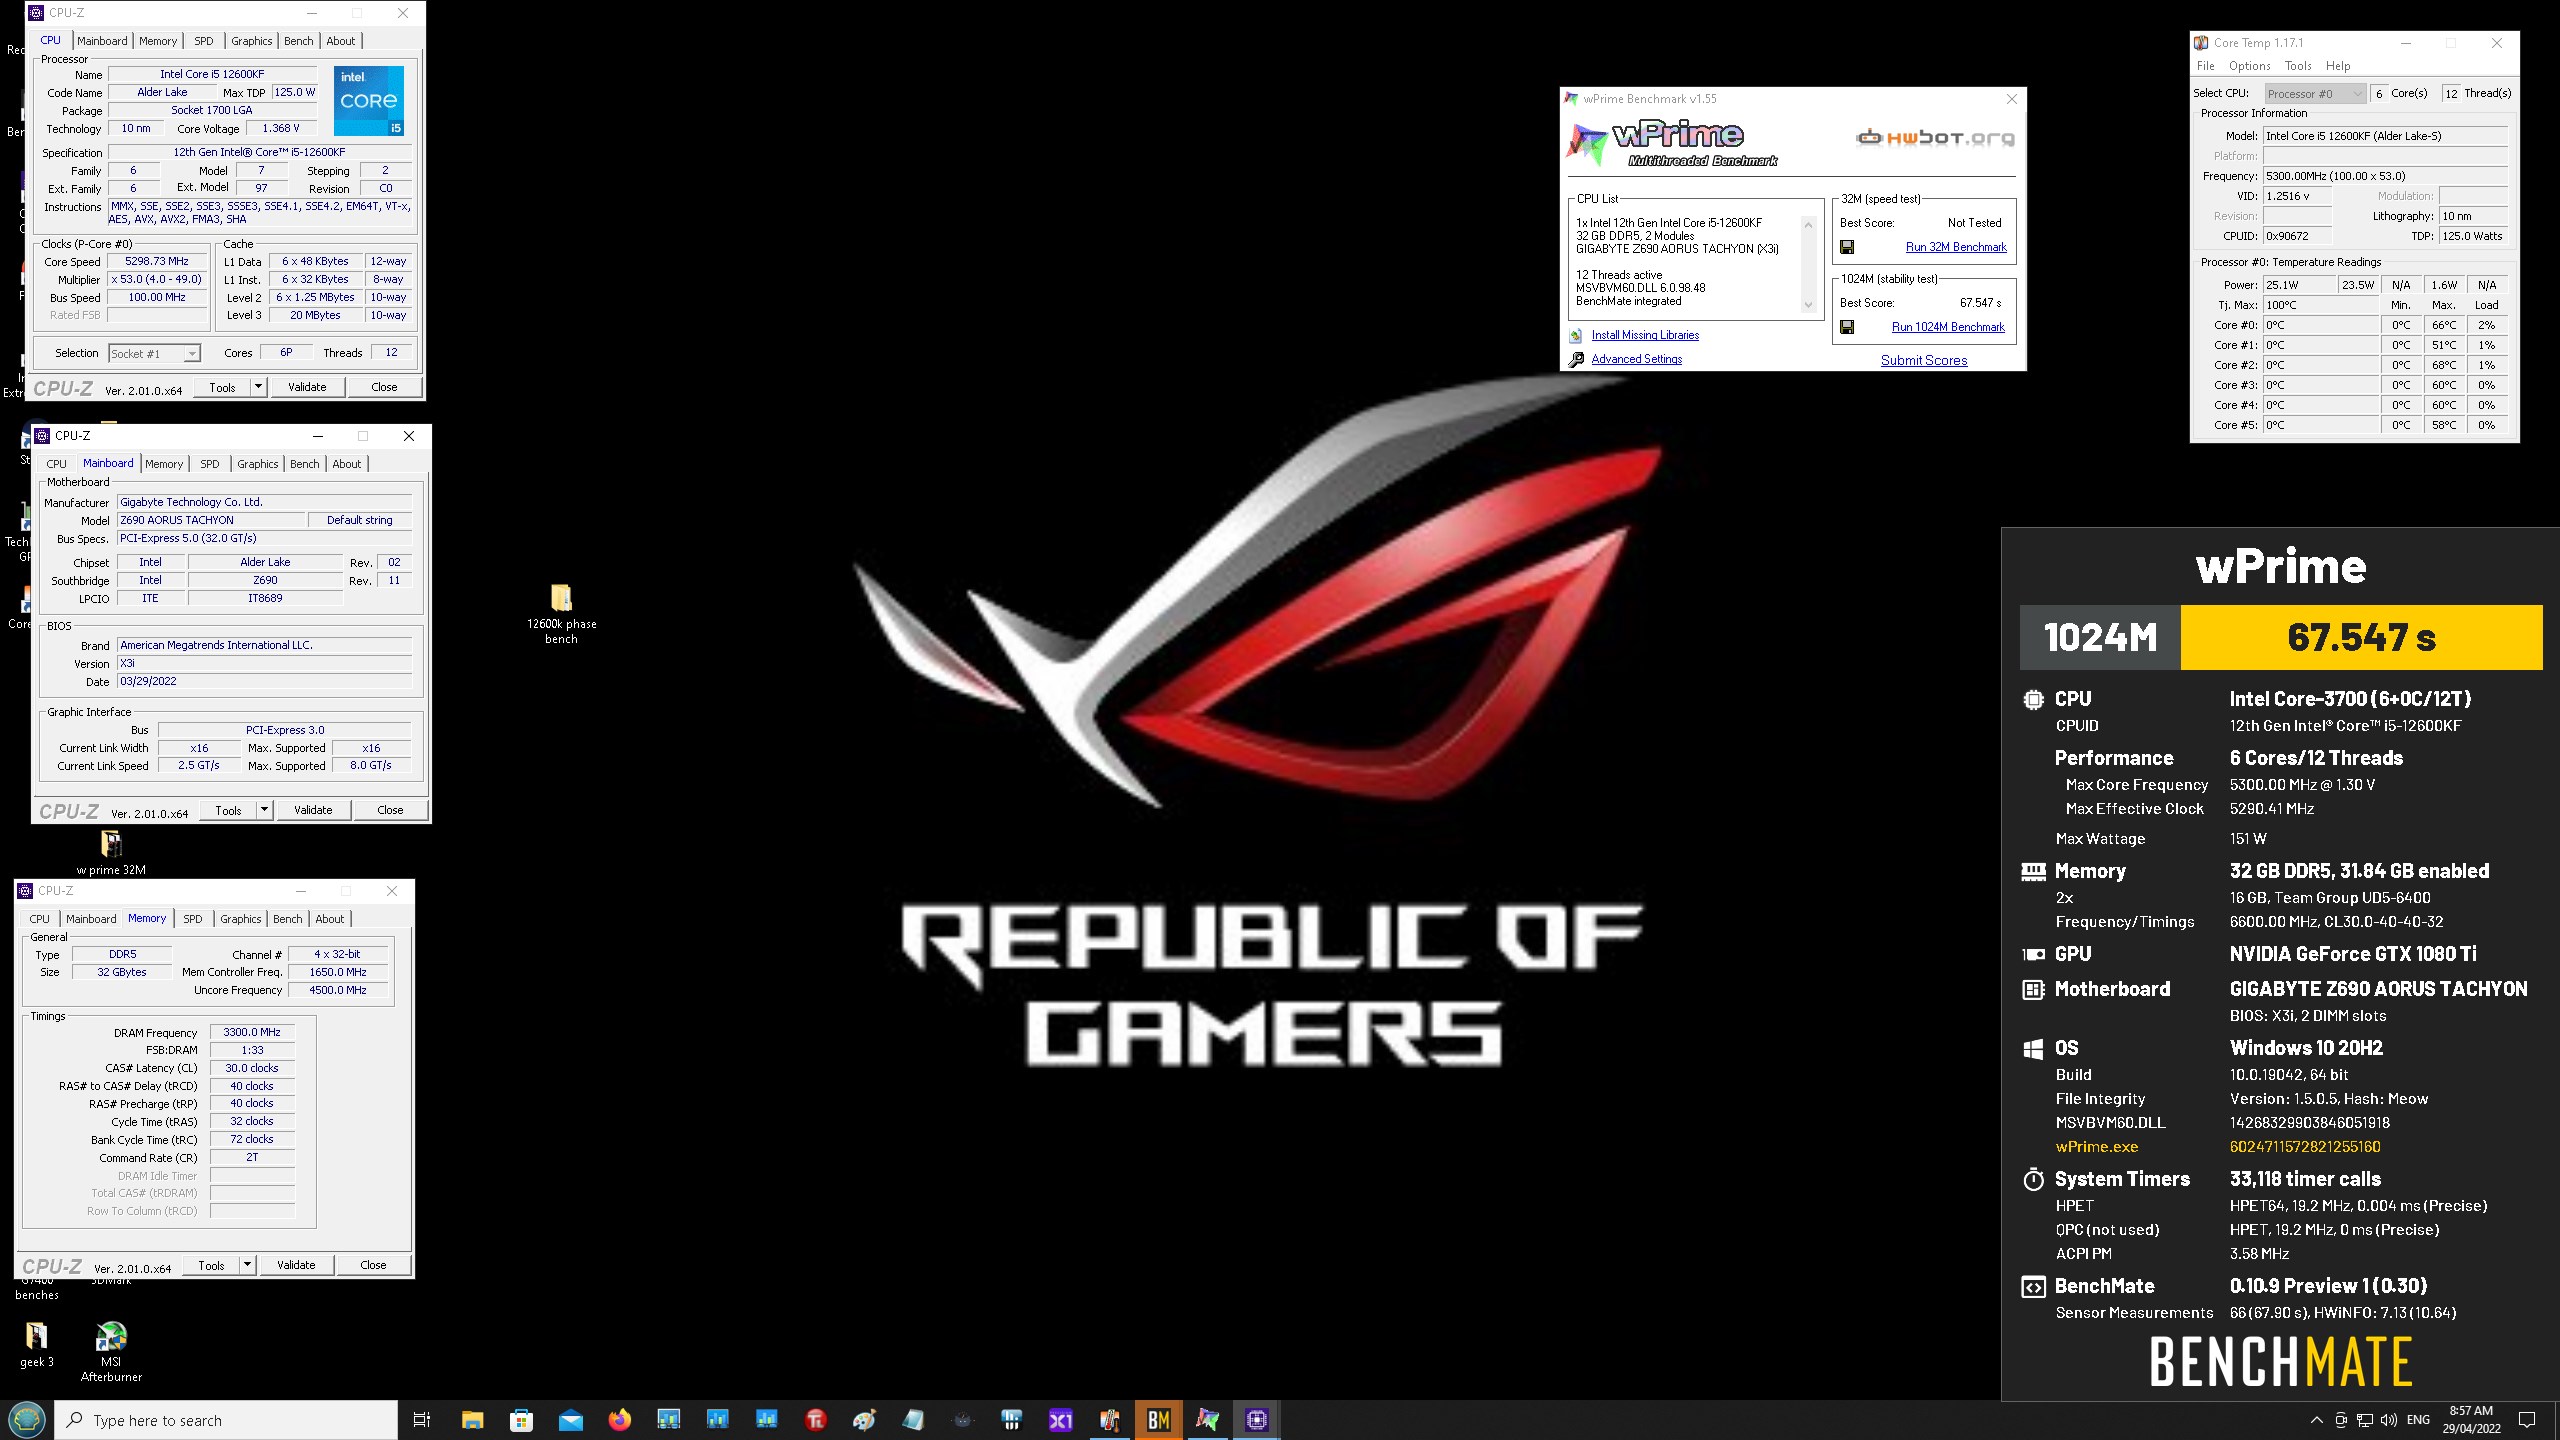This screenshot has height=1440, width=2560.
Task: Open About tab in CPU-Z Memory window
Action: point(330,919)
